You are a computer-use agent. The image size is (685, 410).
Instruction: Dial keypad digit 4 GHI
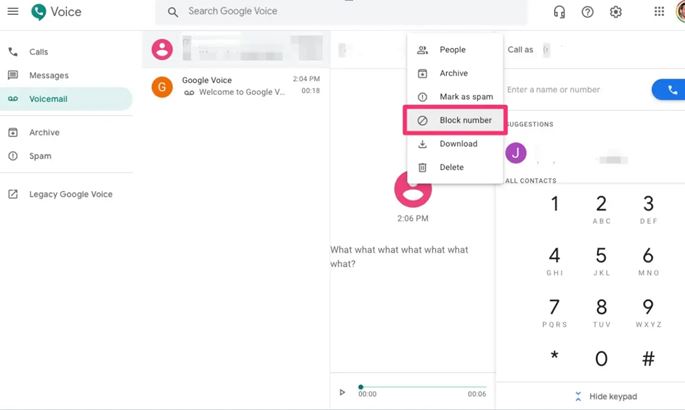(555, 261)
